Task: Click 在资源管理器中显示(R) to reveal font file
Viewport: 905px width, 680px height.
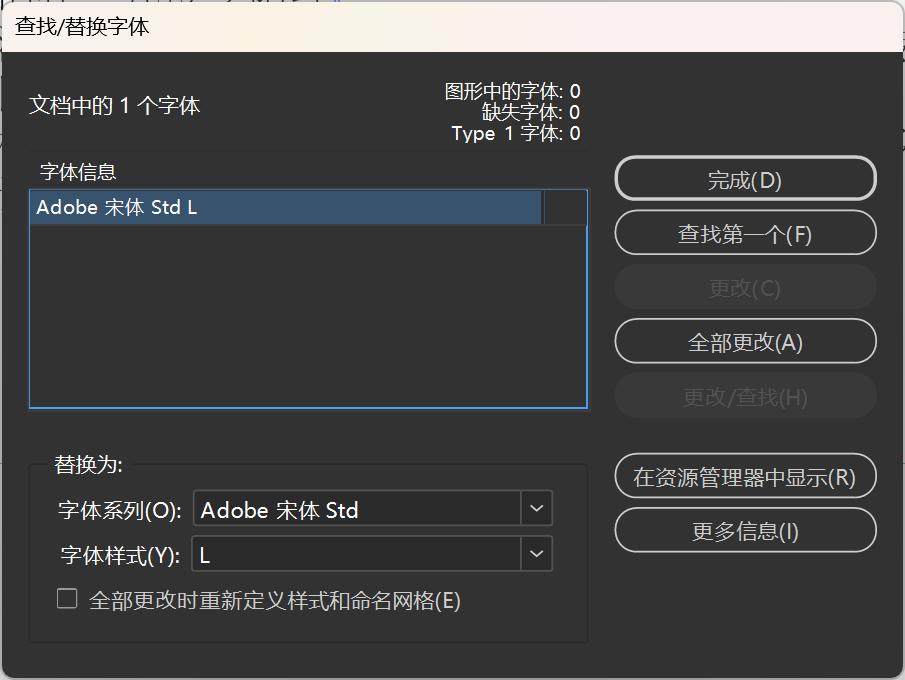Action: coord(744,476)
